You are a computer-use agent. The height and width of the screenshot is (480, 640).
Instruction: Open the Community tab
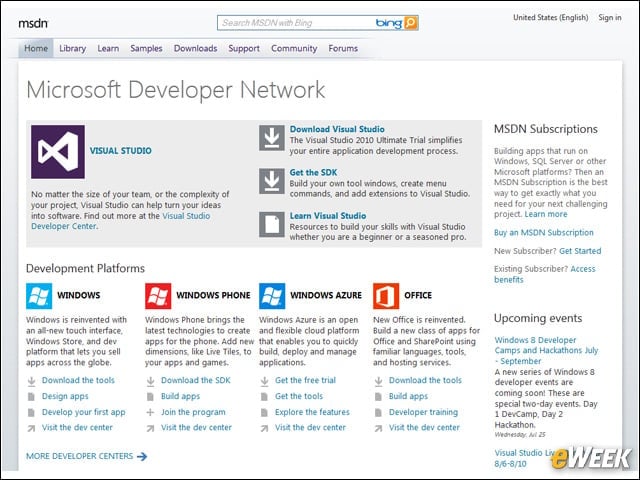(294, 48)
